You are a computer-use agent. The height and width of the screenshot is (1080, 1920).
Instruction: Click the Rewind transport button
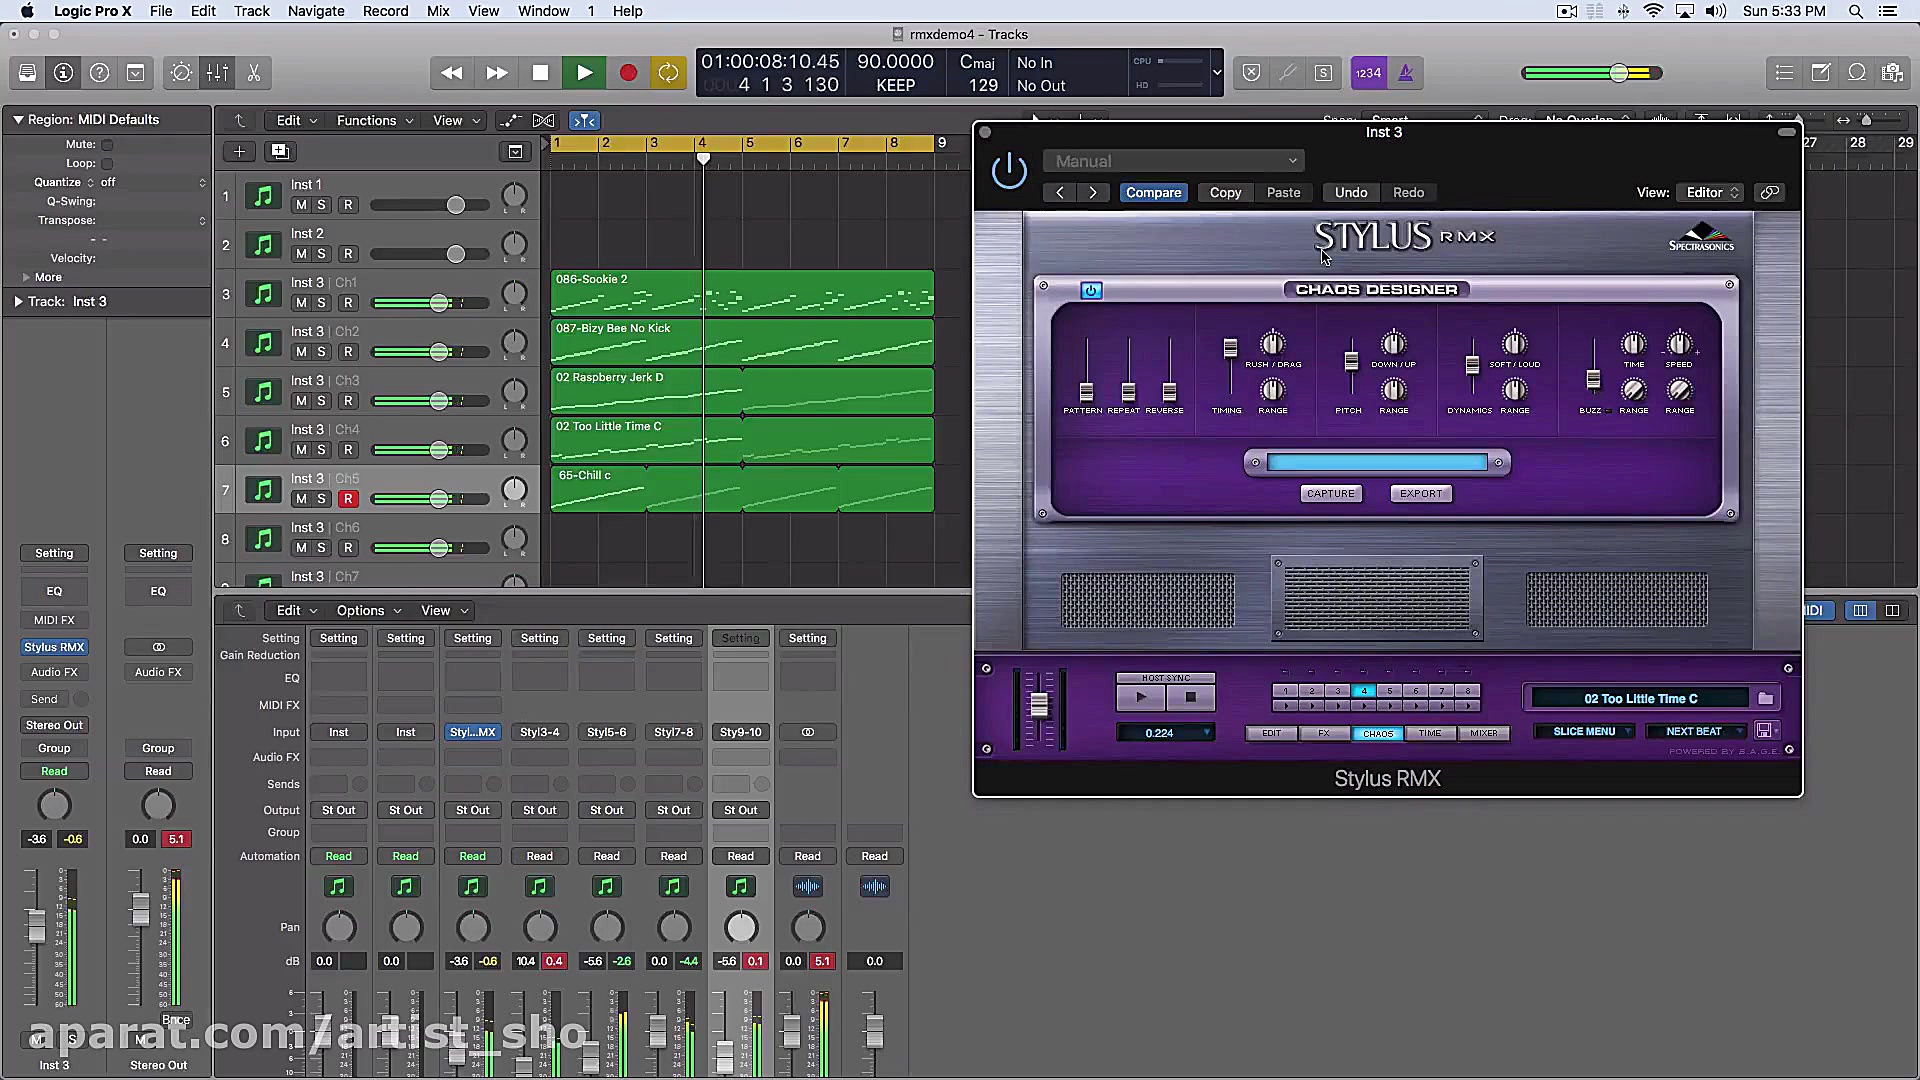(x=452, y=73)
